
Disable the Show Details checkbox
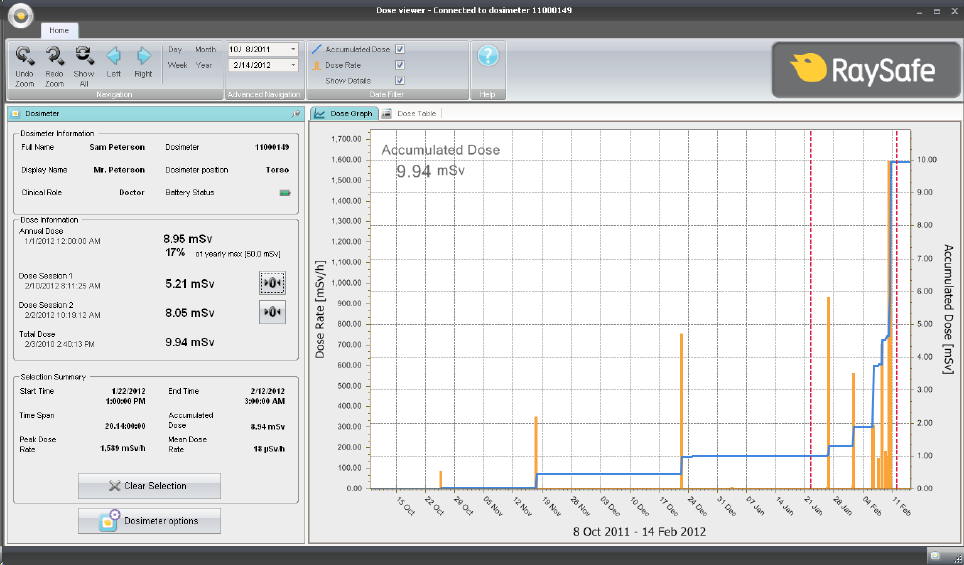click(400, 81)
